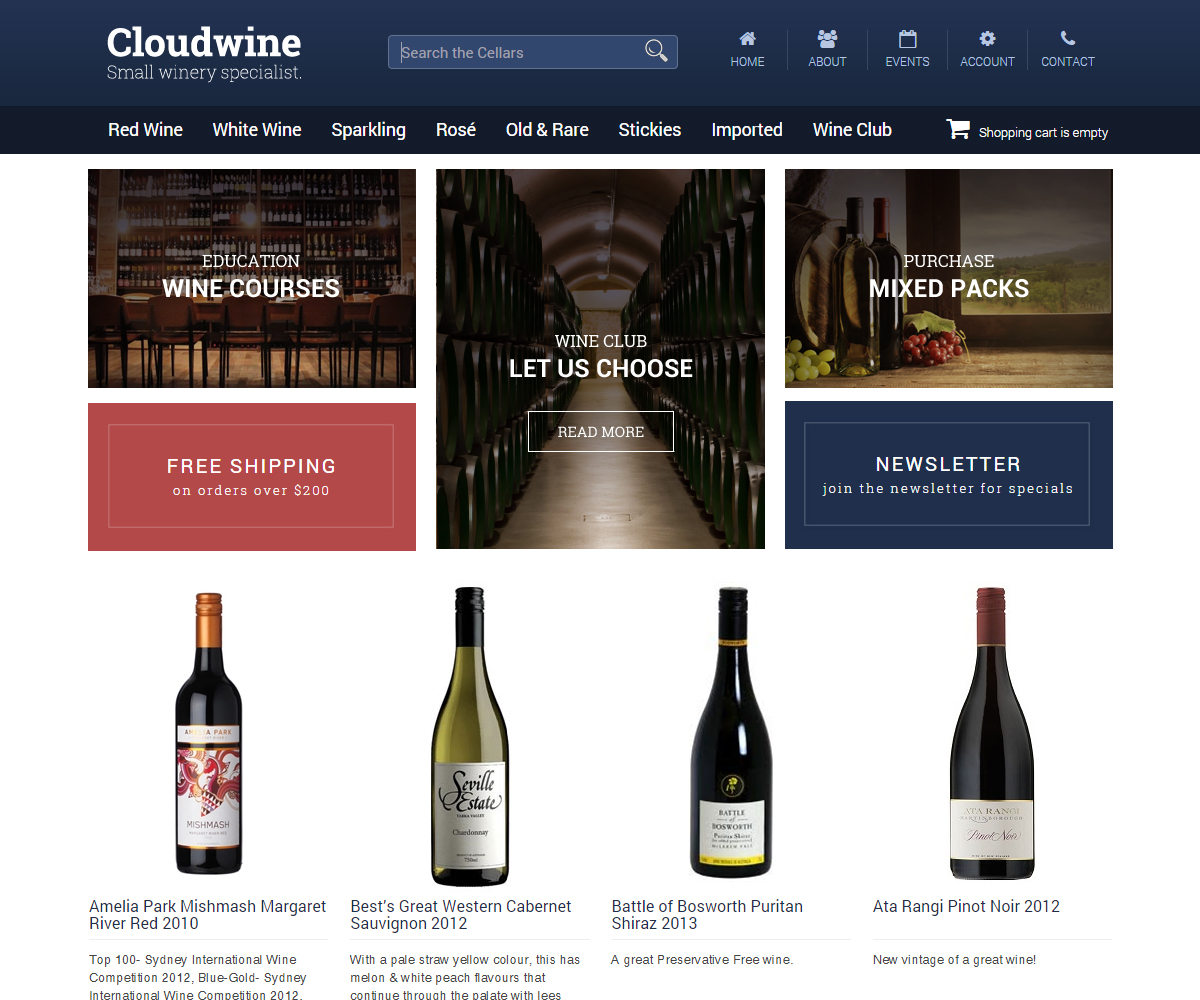1200x1000 pixels.
Task: Open the Red Wine menu
Action: (x=146, y=130)
